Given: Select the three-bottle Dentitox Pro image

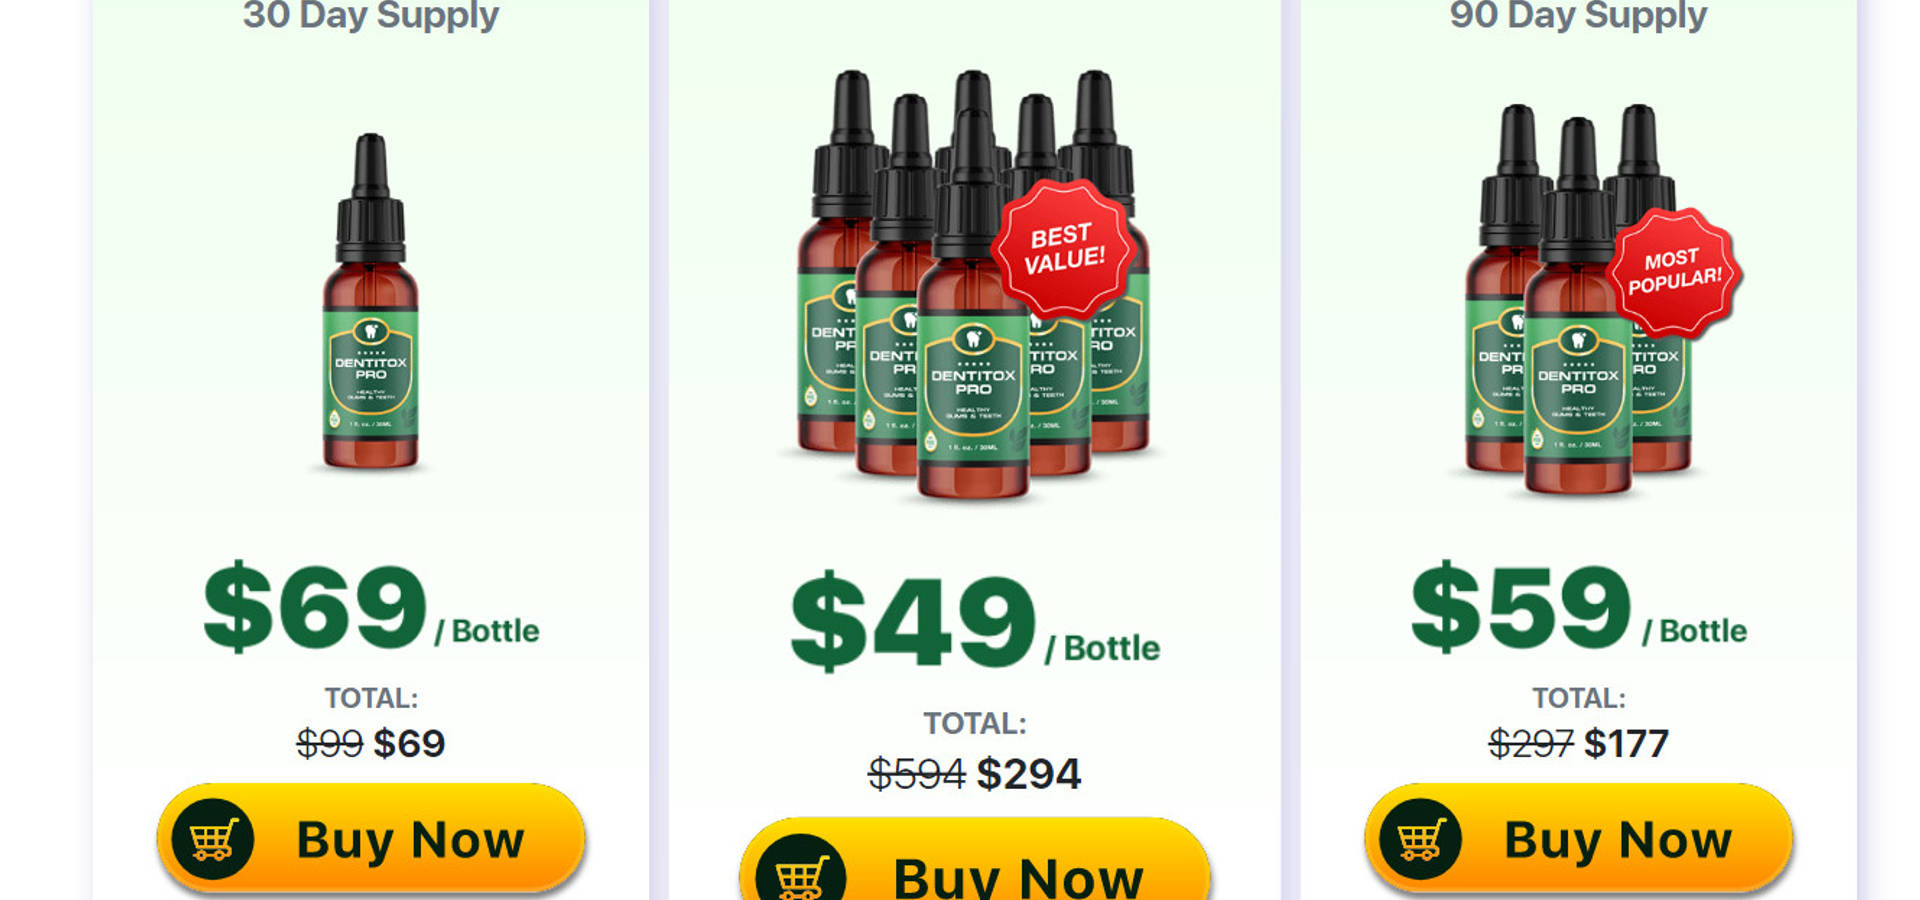Looking at the screenshot, I should tap(1580, 299).
